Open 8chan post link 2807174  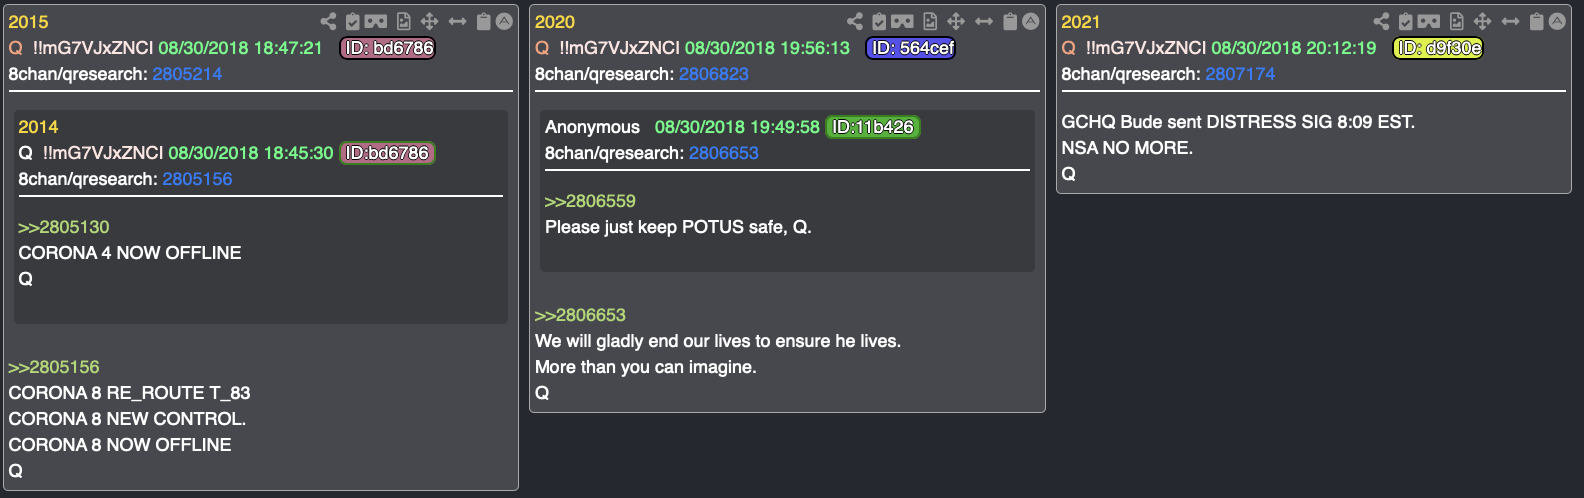[1240, 74]
